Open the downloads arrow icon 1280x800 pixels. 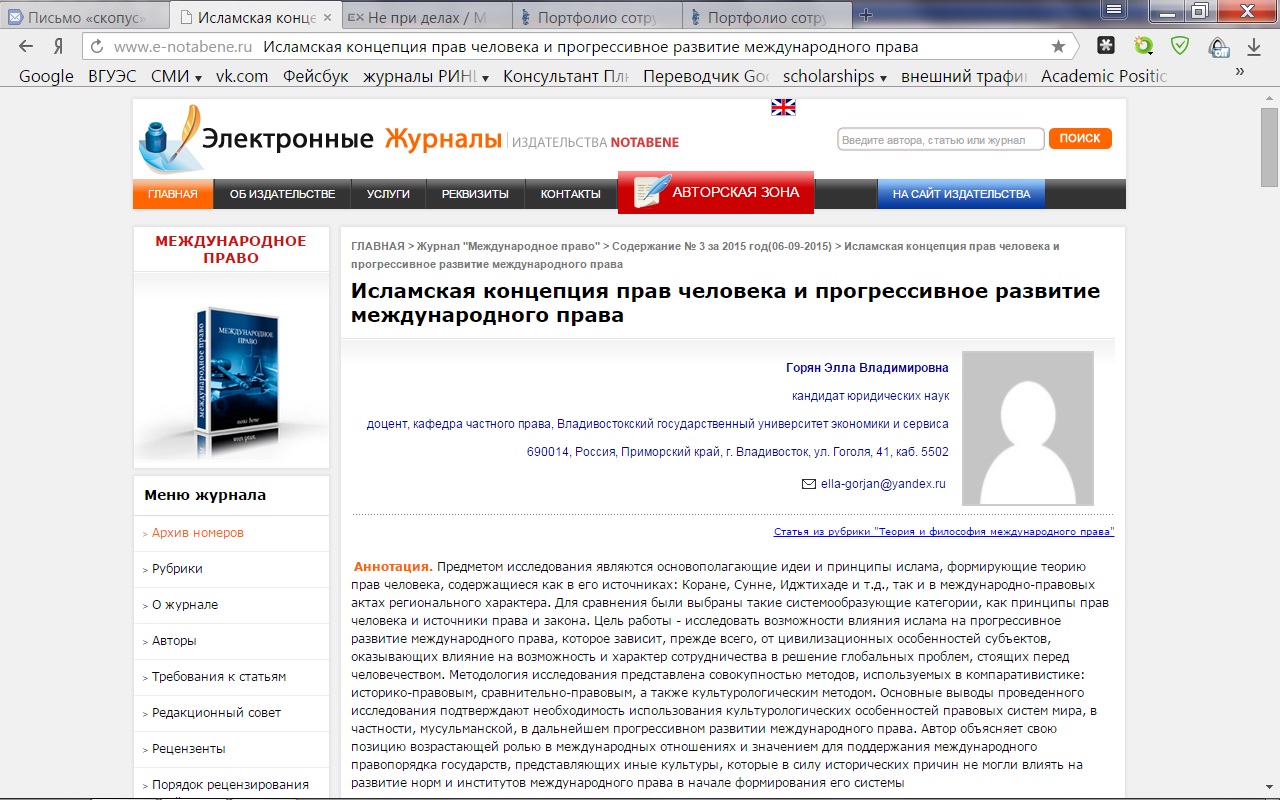(1253, 47)
